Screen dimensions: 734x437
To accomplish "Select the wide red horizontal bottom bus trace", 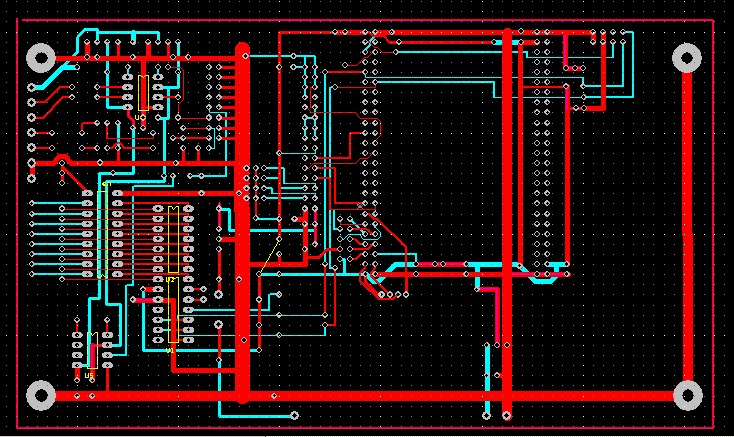I will [365, 396].
